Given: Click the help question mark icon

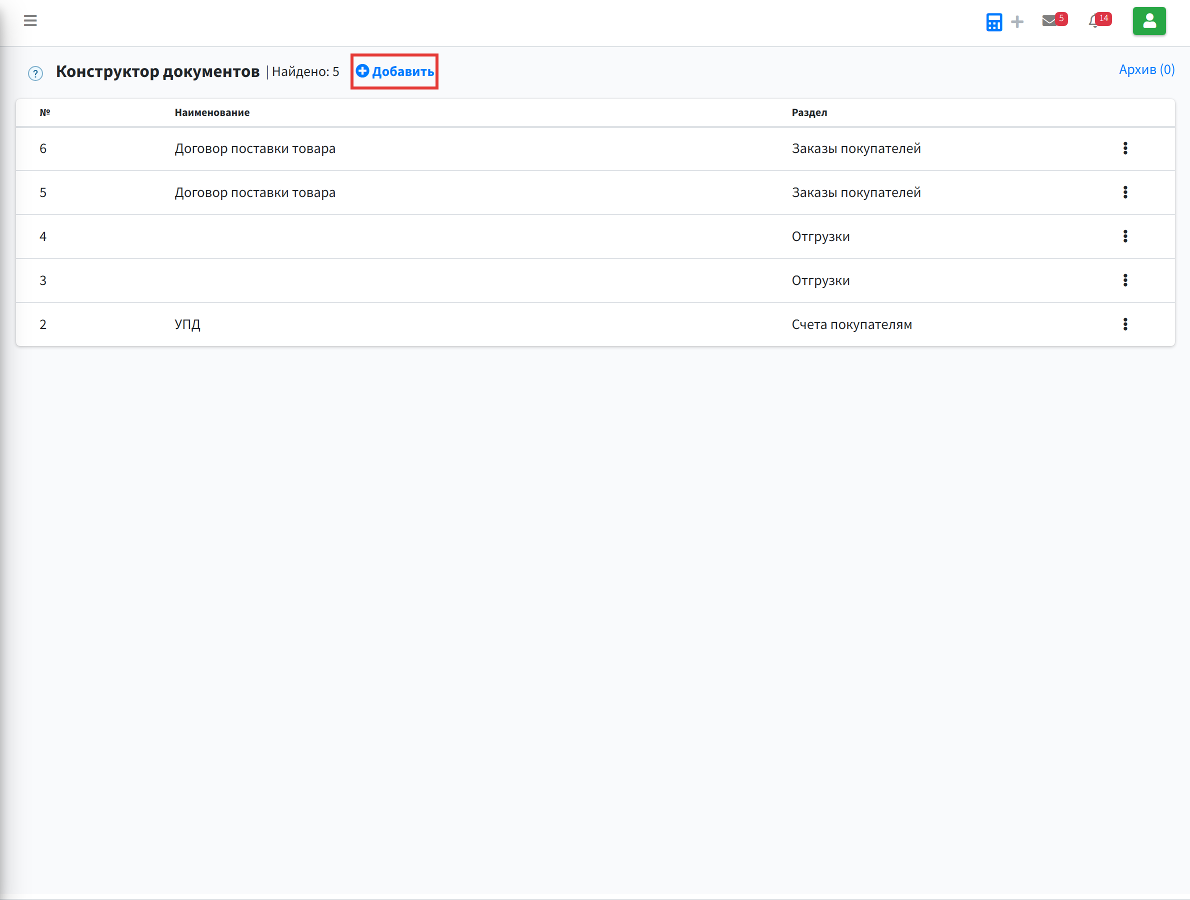Looking at the screenshot, I should (x=35, y=73).
